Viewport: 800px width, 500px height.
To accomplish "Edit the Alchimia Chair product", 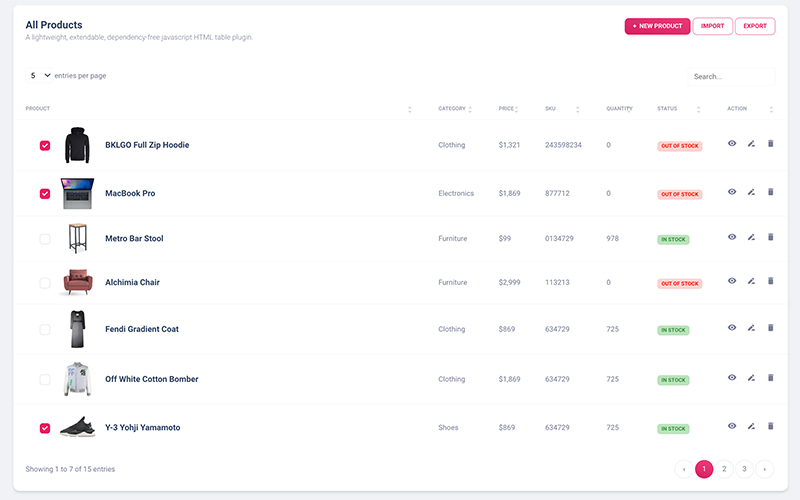I will 751,281.
